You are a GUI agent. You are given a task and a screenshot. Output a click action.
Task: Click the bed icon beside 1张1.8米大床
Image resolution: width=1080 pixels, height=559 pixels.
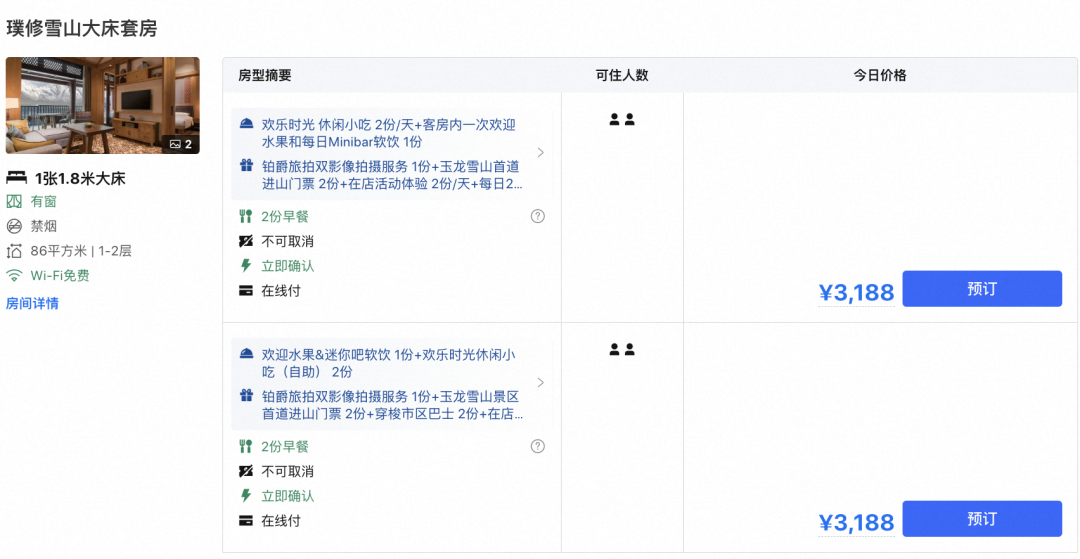tap(17, 179)
